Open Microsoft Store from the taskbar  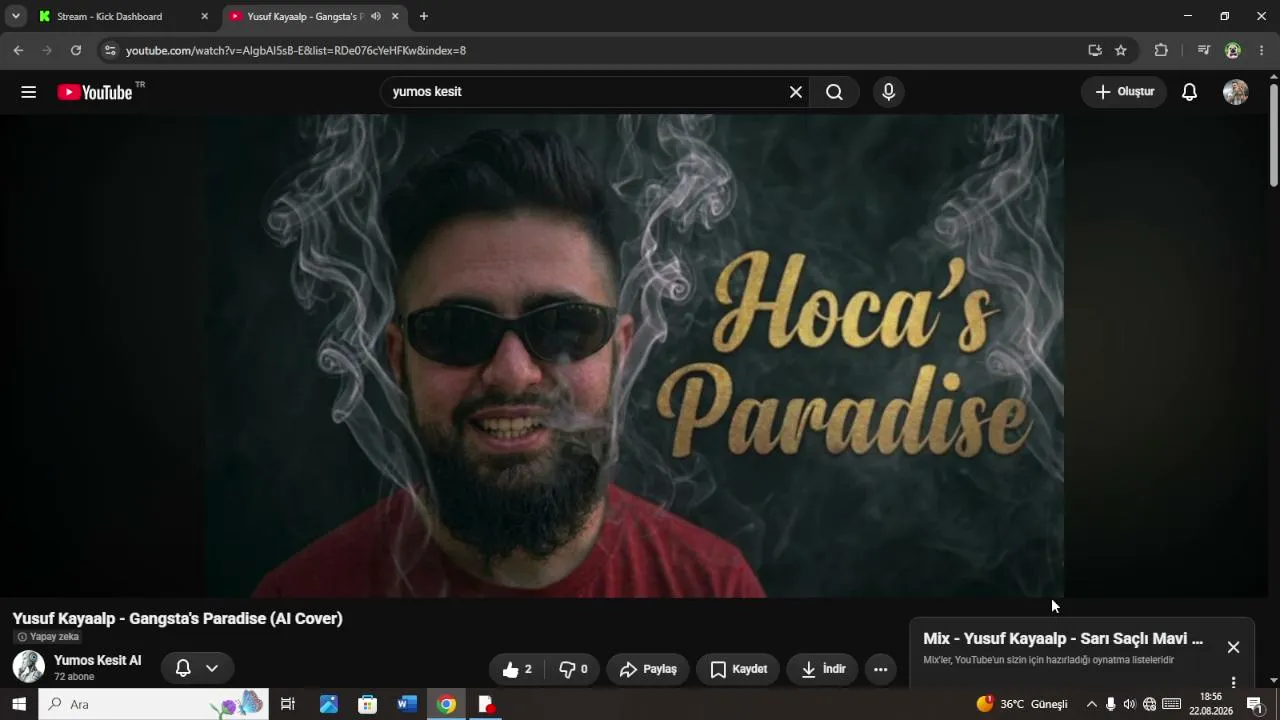pos(368,704)
